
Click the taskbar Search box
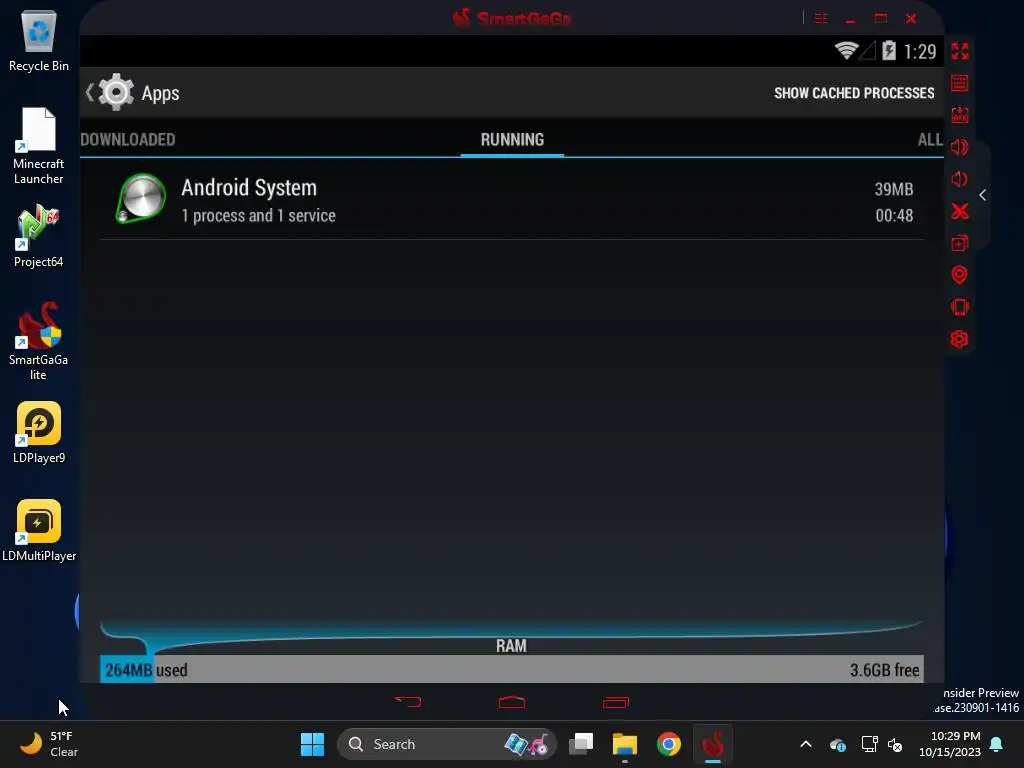tap(447, 744)
